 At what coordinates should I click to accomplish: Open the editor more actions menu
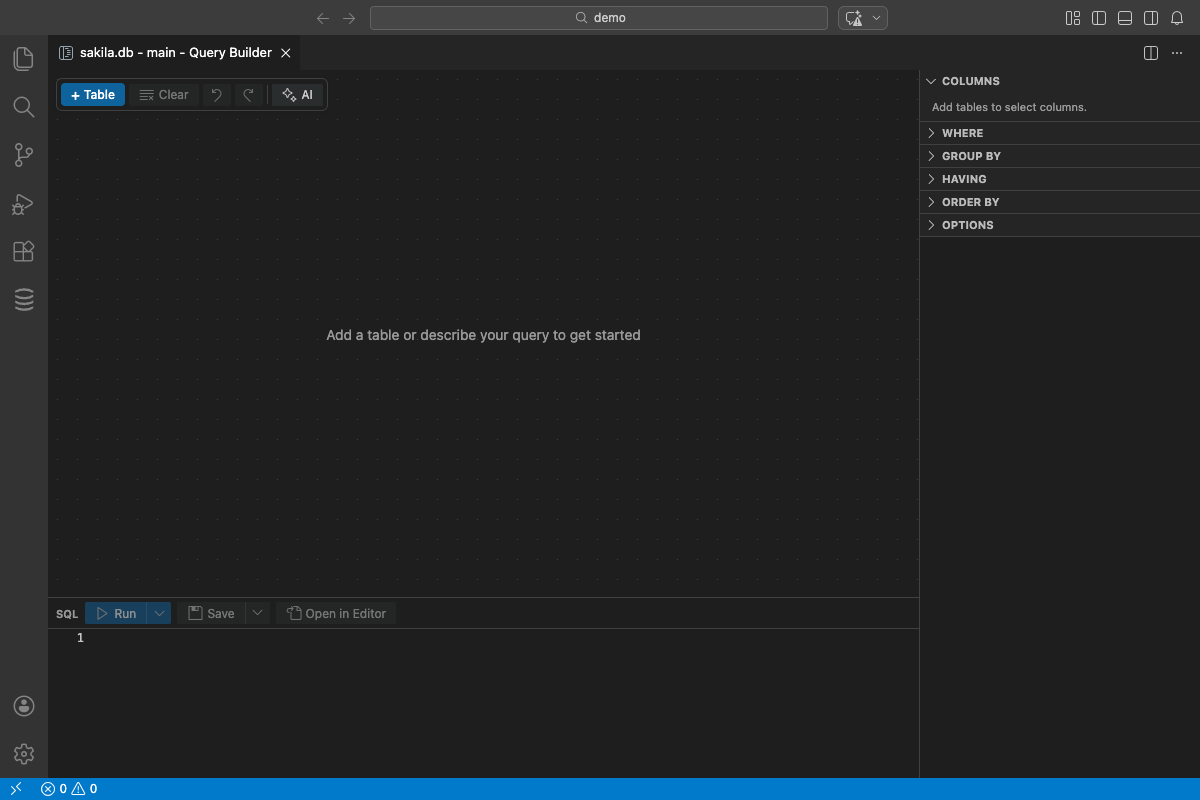tap(1176, 52)
